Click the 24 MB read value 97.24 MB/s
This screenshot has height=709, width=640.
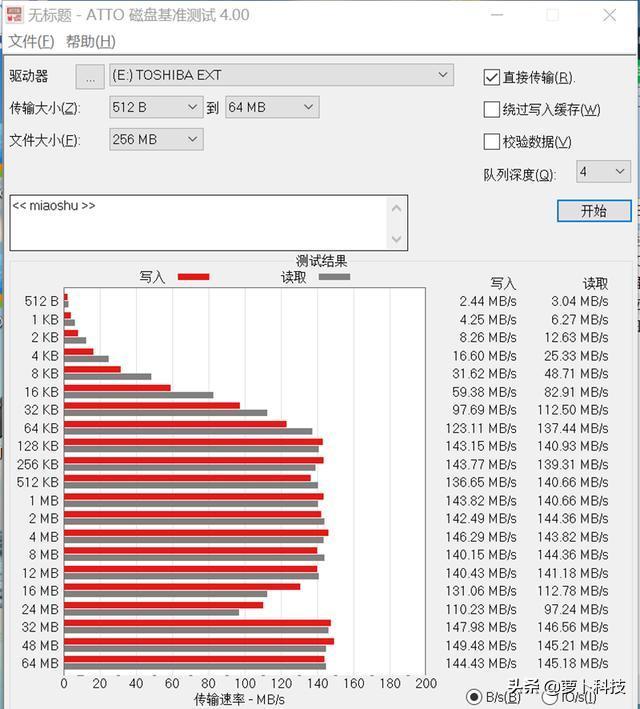click(x=576, y=609)
